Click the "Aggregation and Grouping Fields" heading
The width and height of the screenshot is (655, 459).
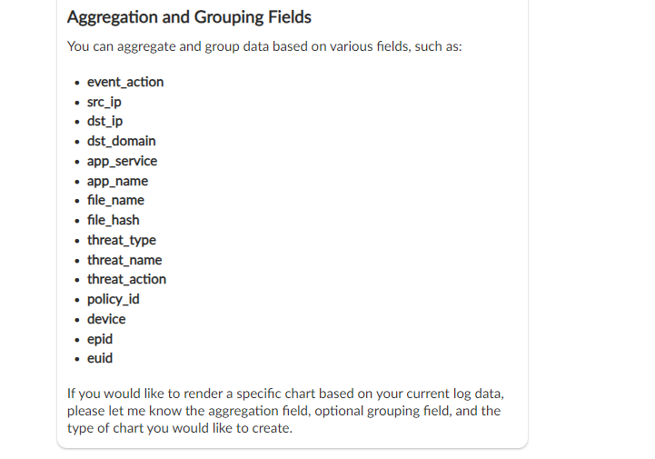[x=188, y=17]
